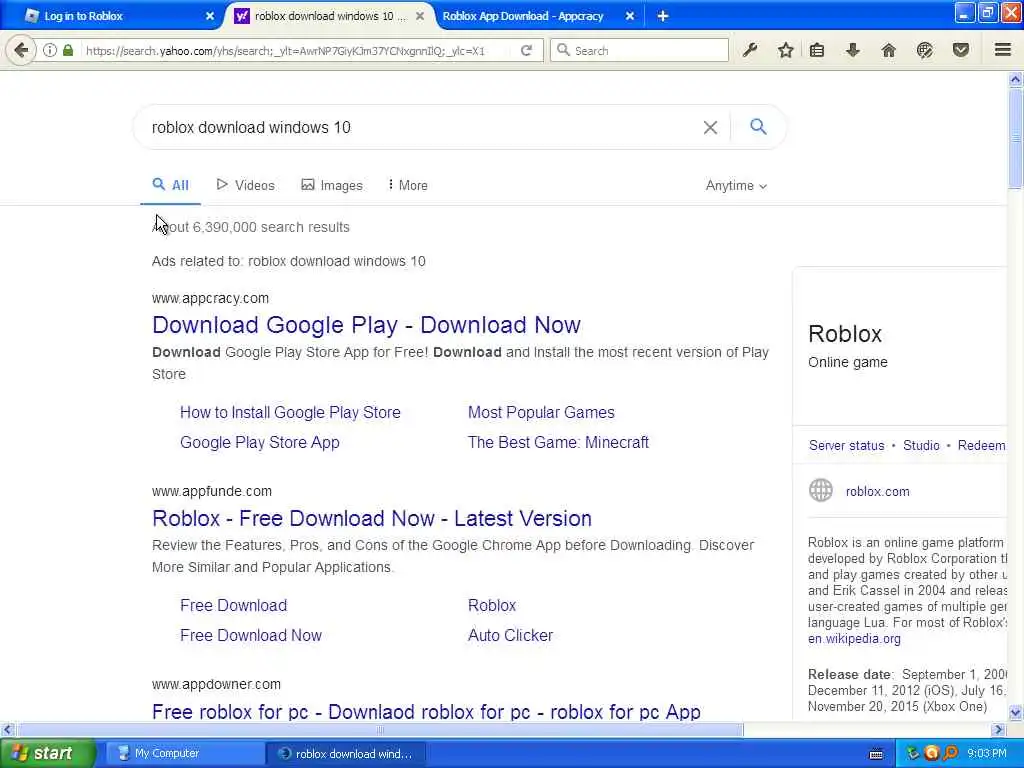
Task: Open Free roblox for pc result link
Action: pyautogui.click(x=426, y=711)
